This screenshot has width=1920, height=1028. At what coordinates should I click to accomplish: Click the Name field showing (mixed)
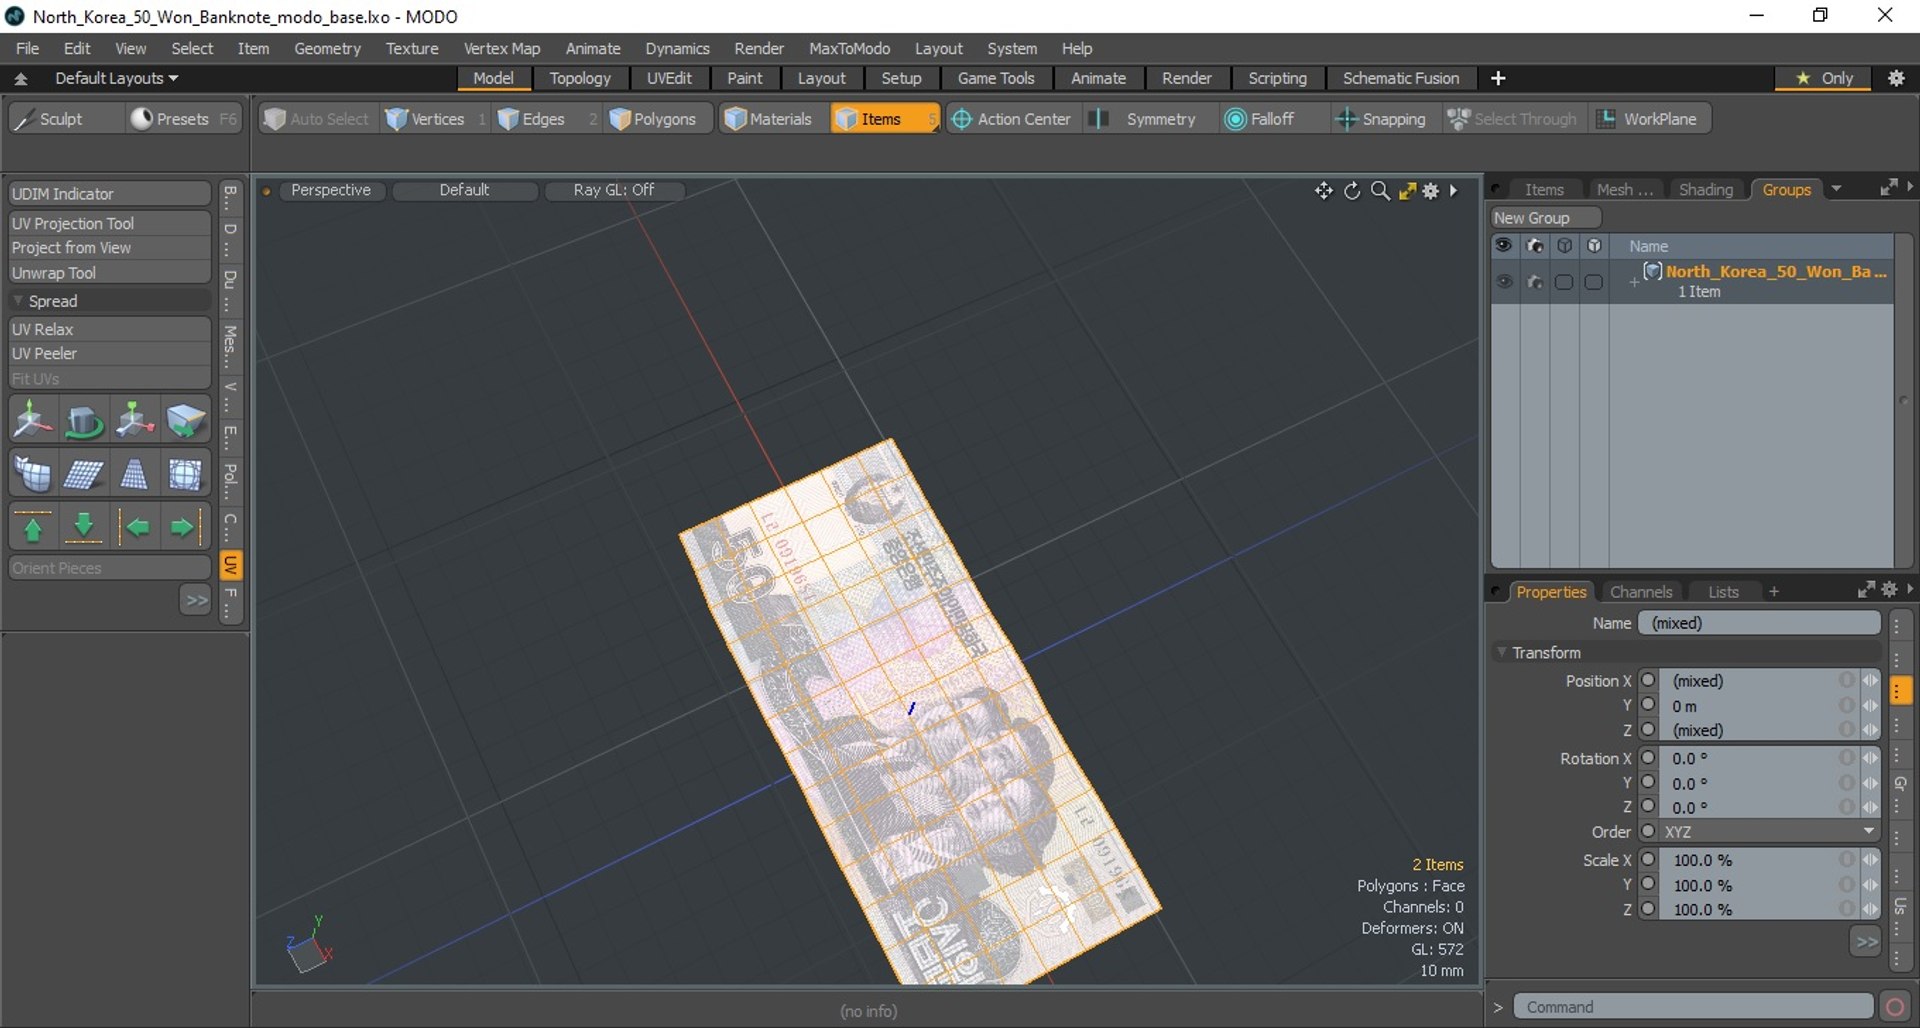(1759, 623)
